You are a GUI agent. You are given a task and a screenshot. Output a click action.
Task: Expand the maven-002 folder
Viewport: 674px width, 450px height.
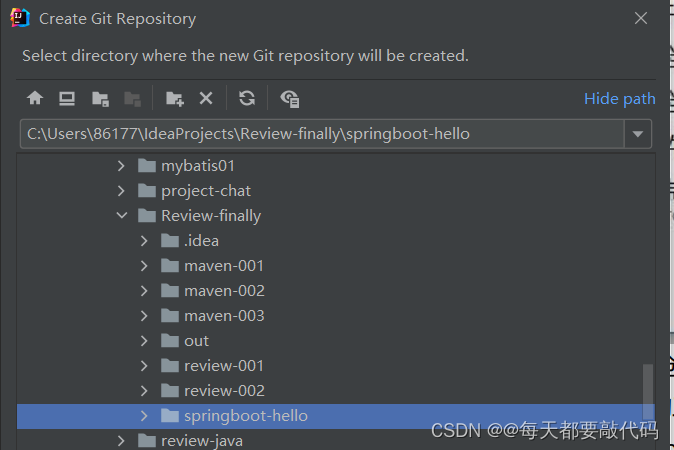click(144, 291)
